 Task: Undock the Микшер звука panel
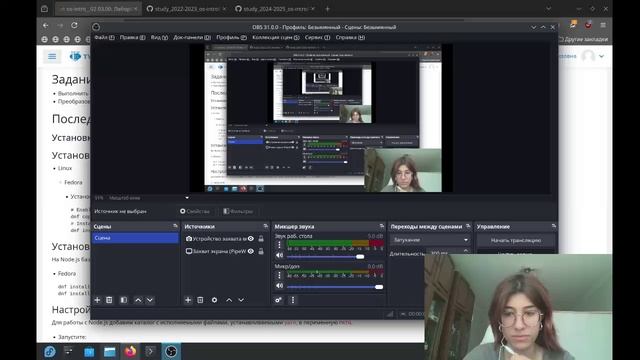[x=382, y=226]
